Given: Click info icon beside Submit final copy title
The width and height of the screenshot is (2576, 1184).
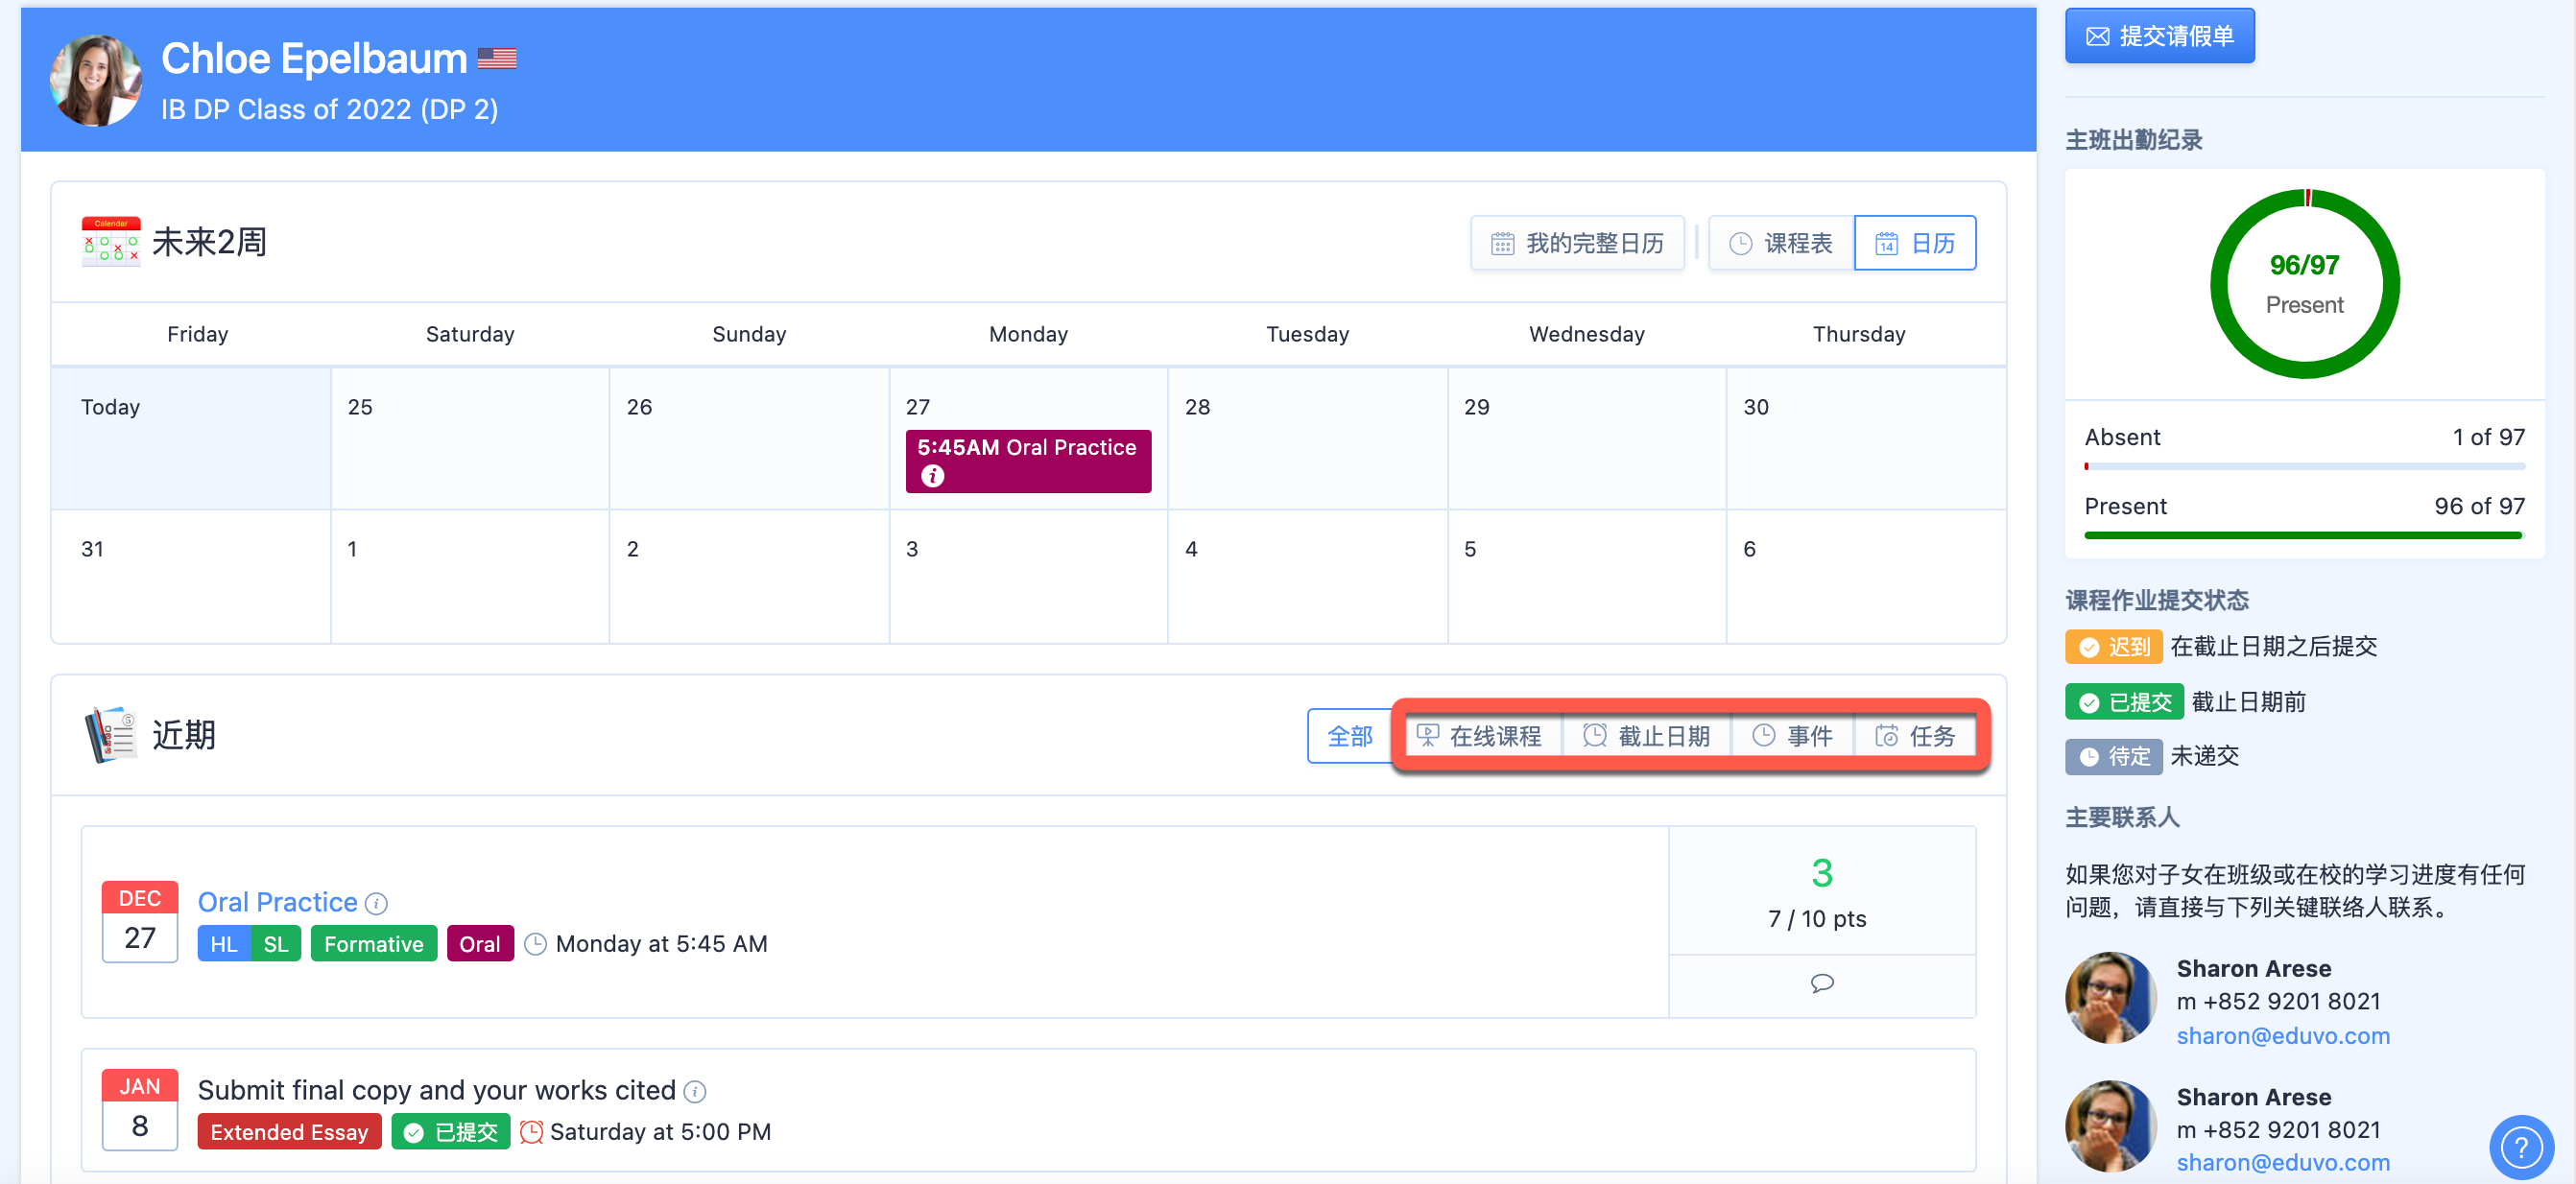Looking at the screenshot, I should click(x=695, y=1092).
